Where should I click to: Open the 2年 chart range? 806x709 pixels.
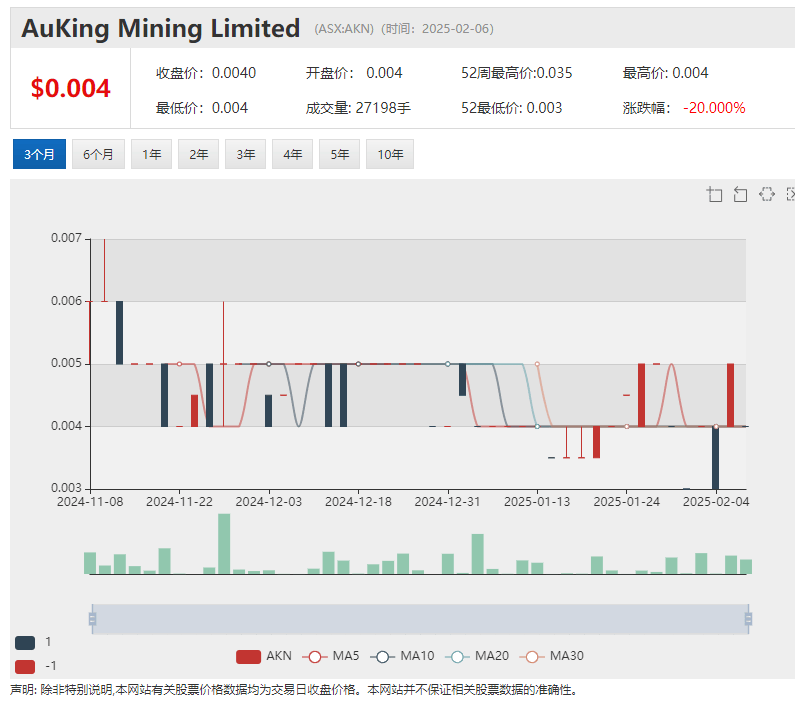click(198, 155)
